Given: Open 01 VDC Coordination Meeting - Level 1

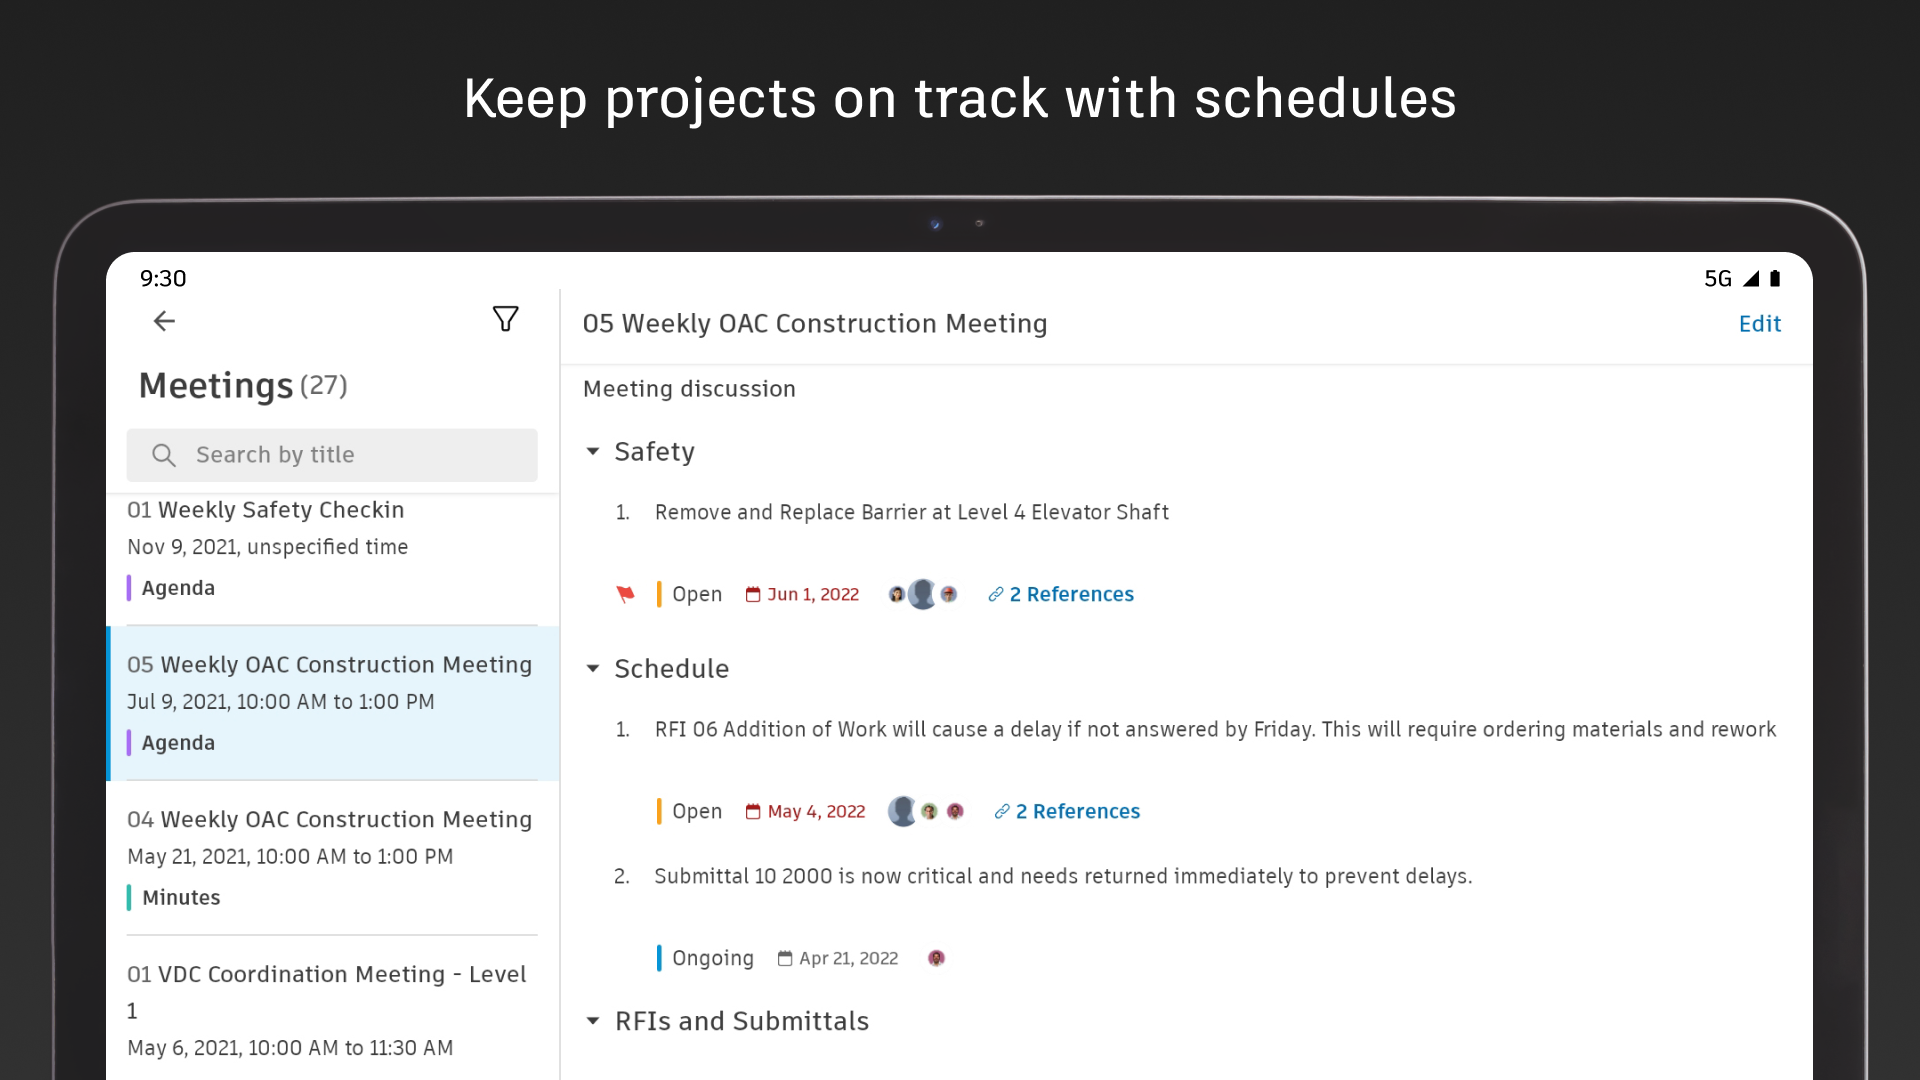Looking at the screenshot, I should [330, 1010].
